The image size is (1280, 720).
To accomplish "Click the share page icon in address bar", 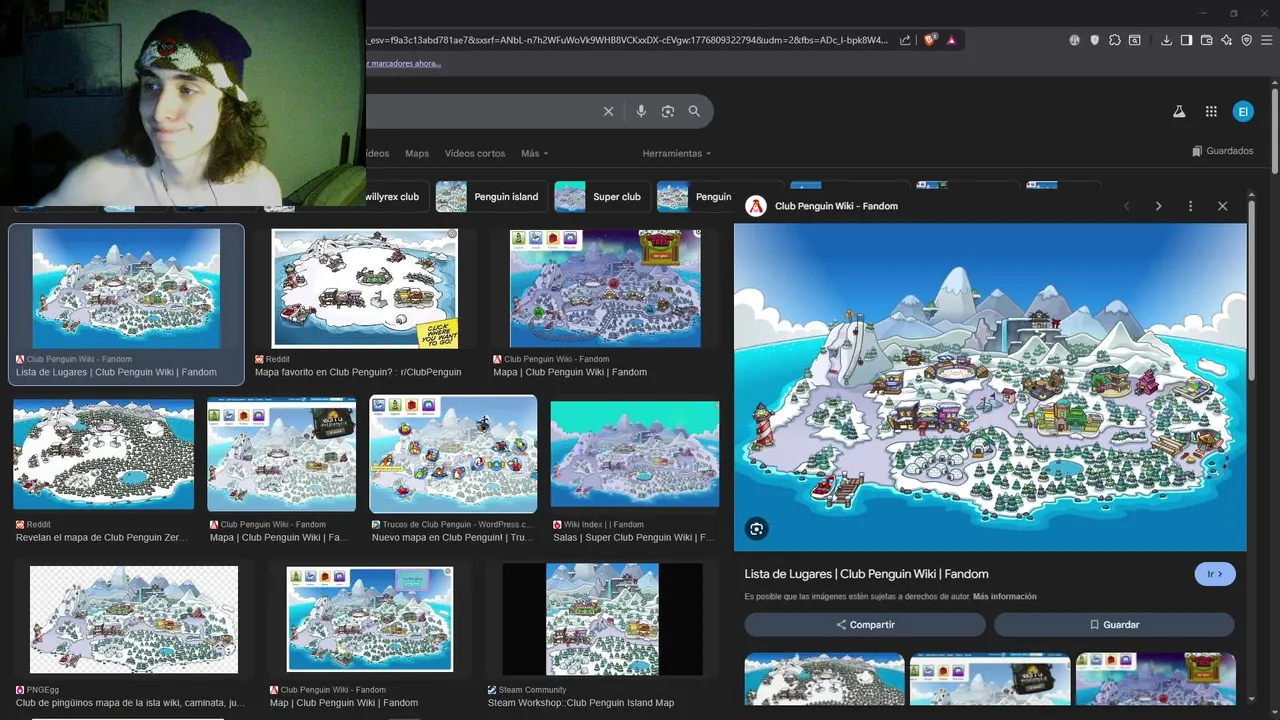I will click(905, 40).
